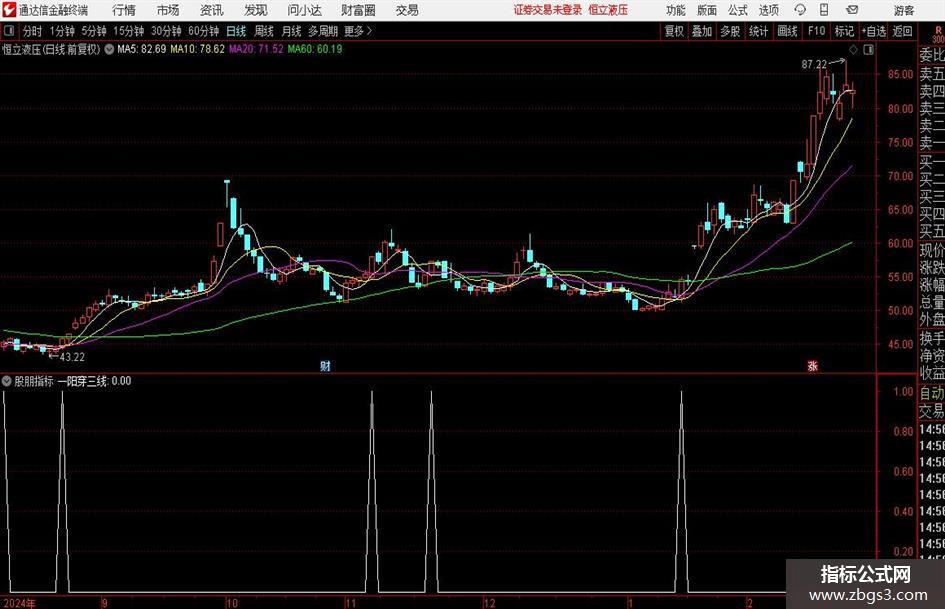Viewport: 945px width, 609px height.
Task: Open the 行情 menu
Action: [x=124, y=10]
